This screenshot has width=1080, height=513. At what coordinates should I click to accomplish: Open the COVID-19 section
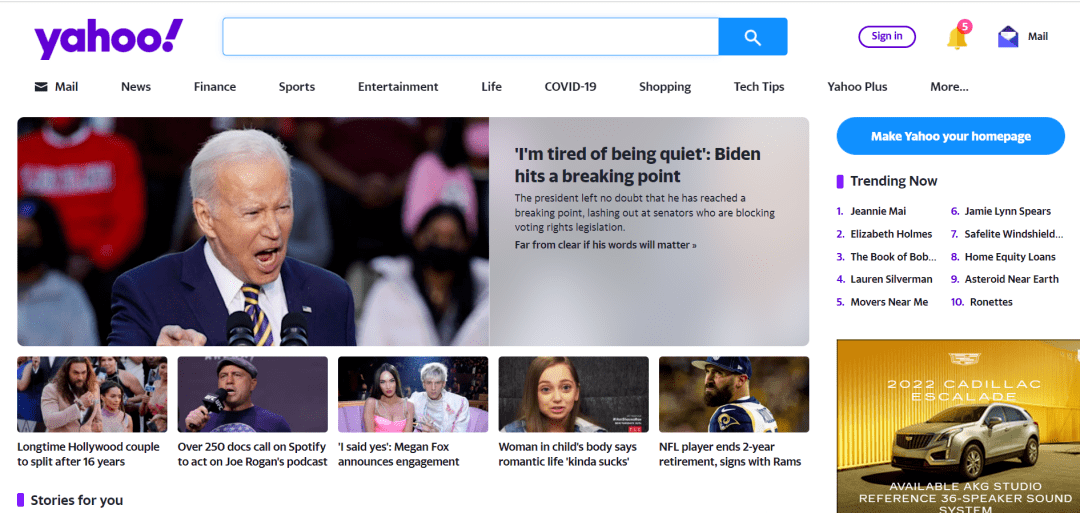point(570,87)
